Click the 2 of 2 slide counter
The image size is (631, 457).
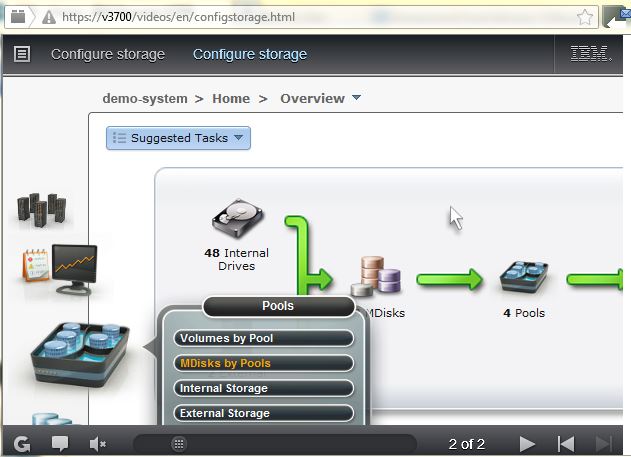pyautogui.click(x=467, y=444)
